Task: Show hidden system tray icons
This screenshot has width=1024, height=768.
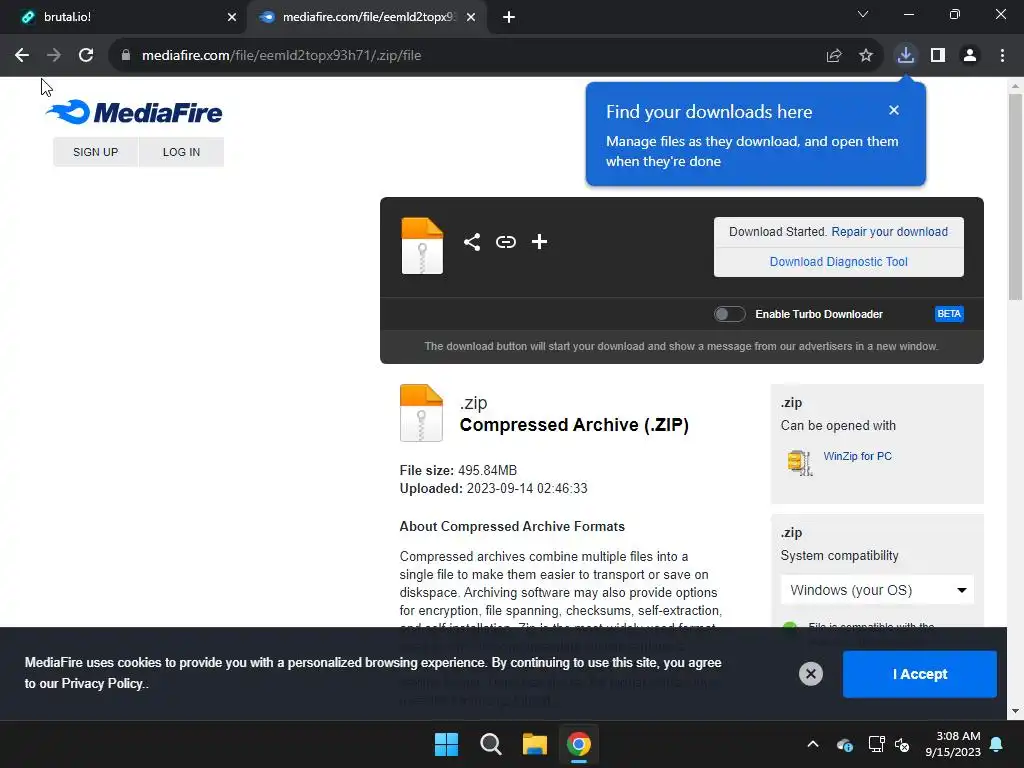Action: pyautogui.click(x=813, y=744)
